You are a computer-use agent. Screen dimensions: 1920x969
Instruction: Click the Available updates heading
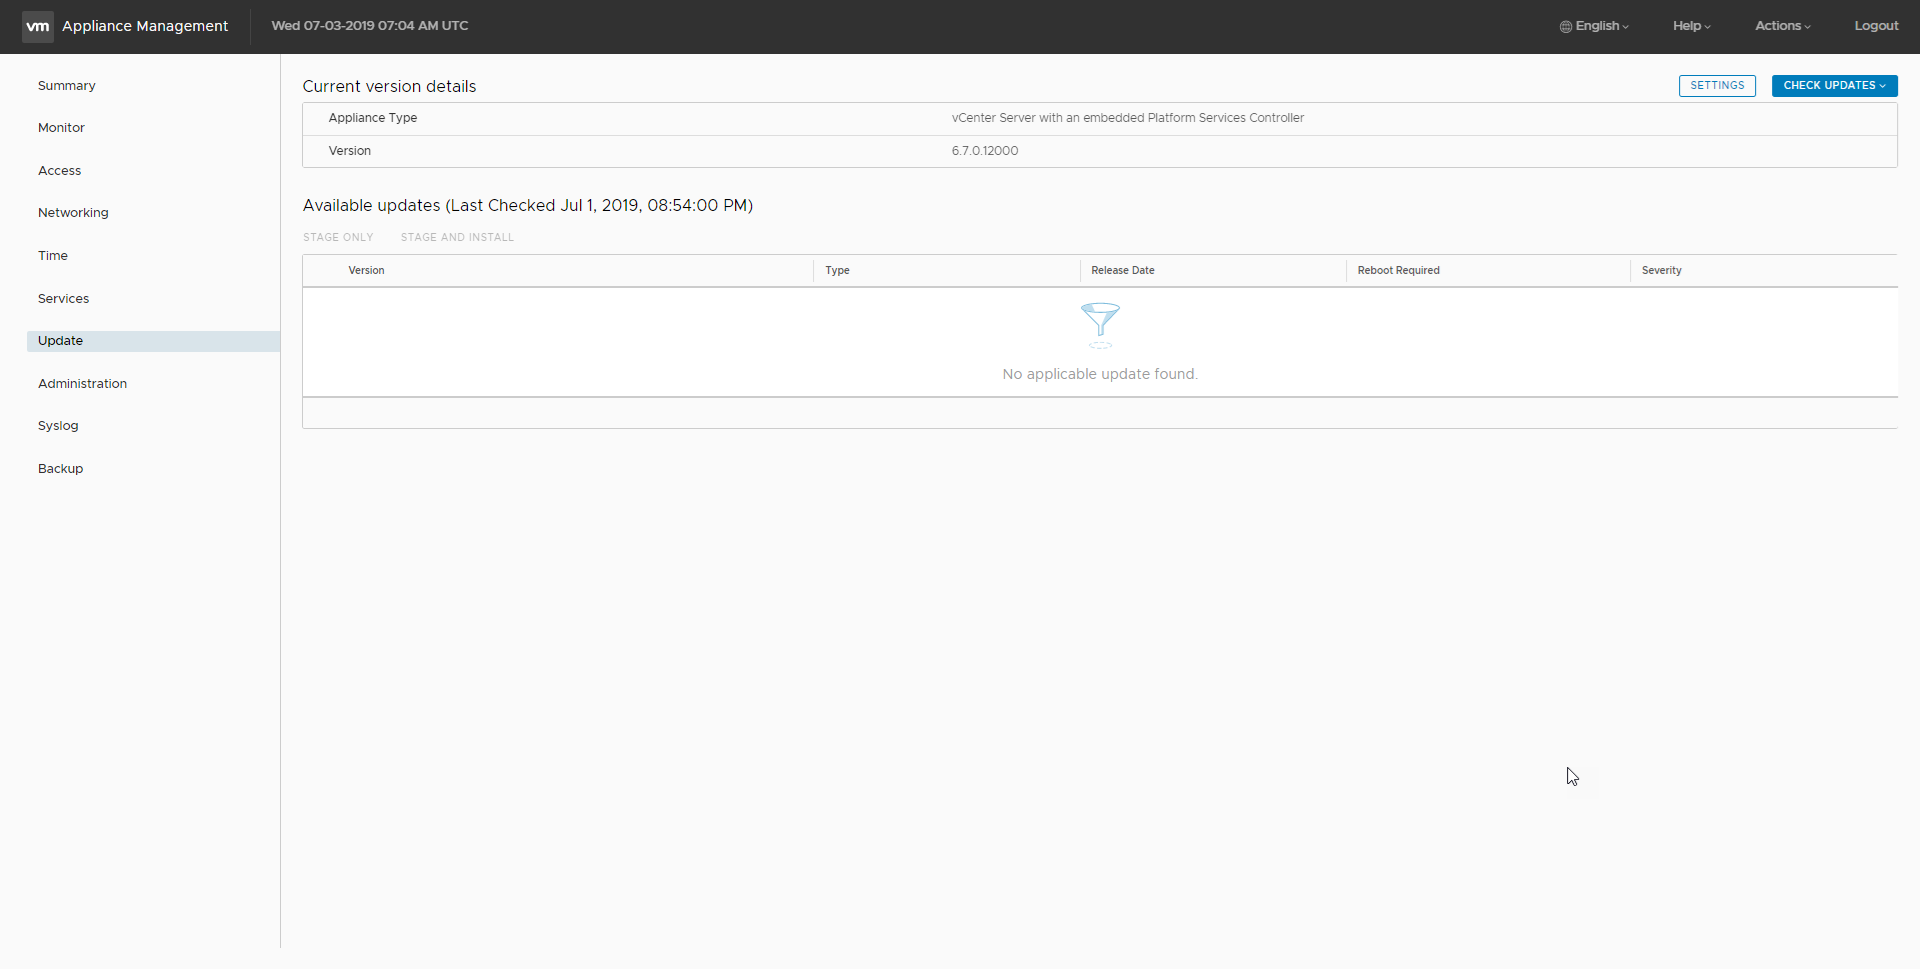528,206
